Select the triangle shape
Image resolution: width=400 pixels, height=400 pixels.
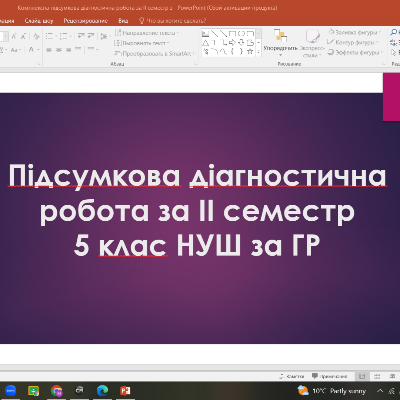point(205,43)
